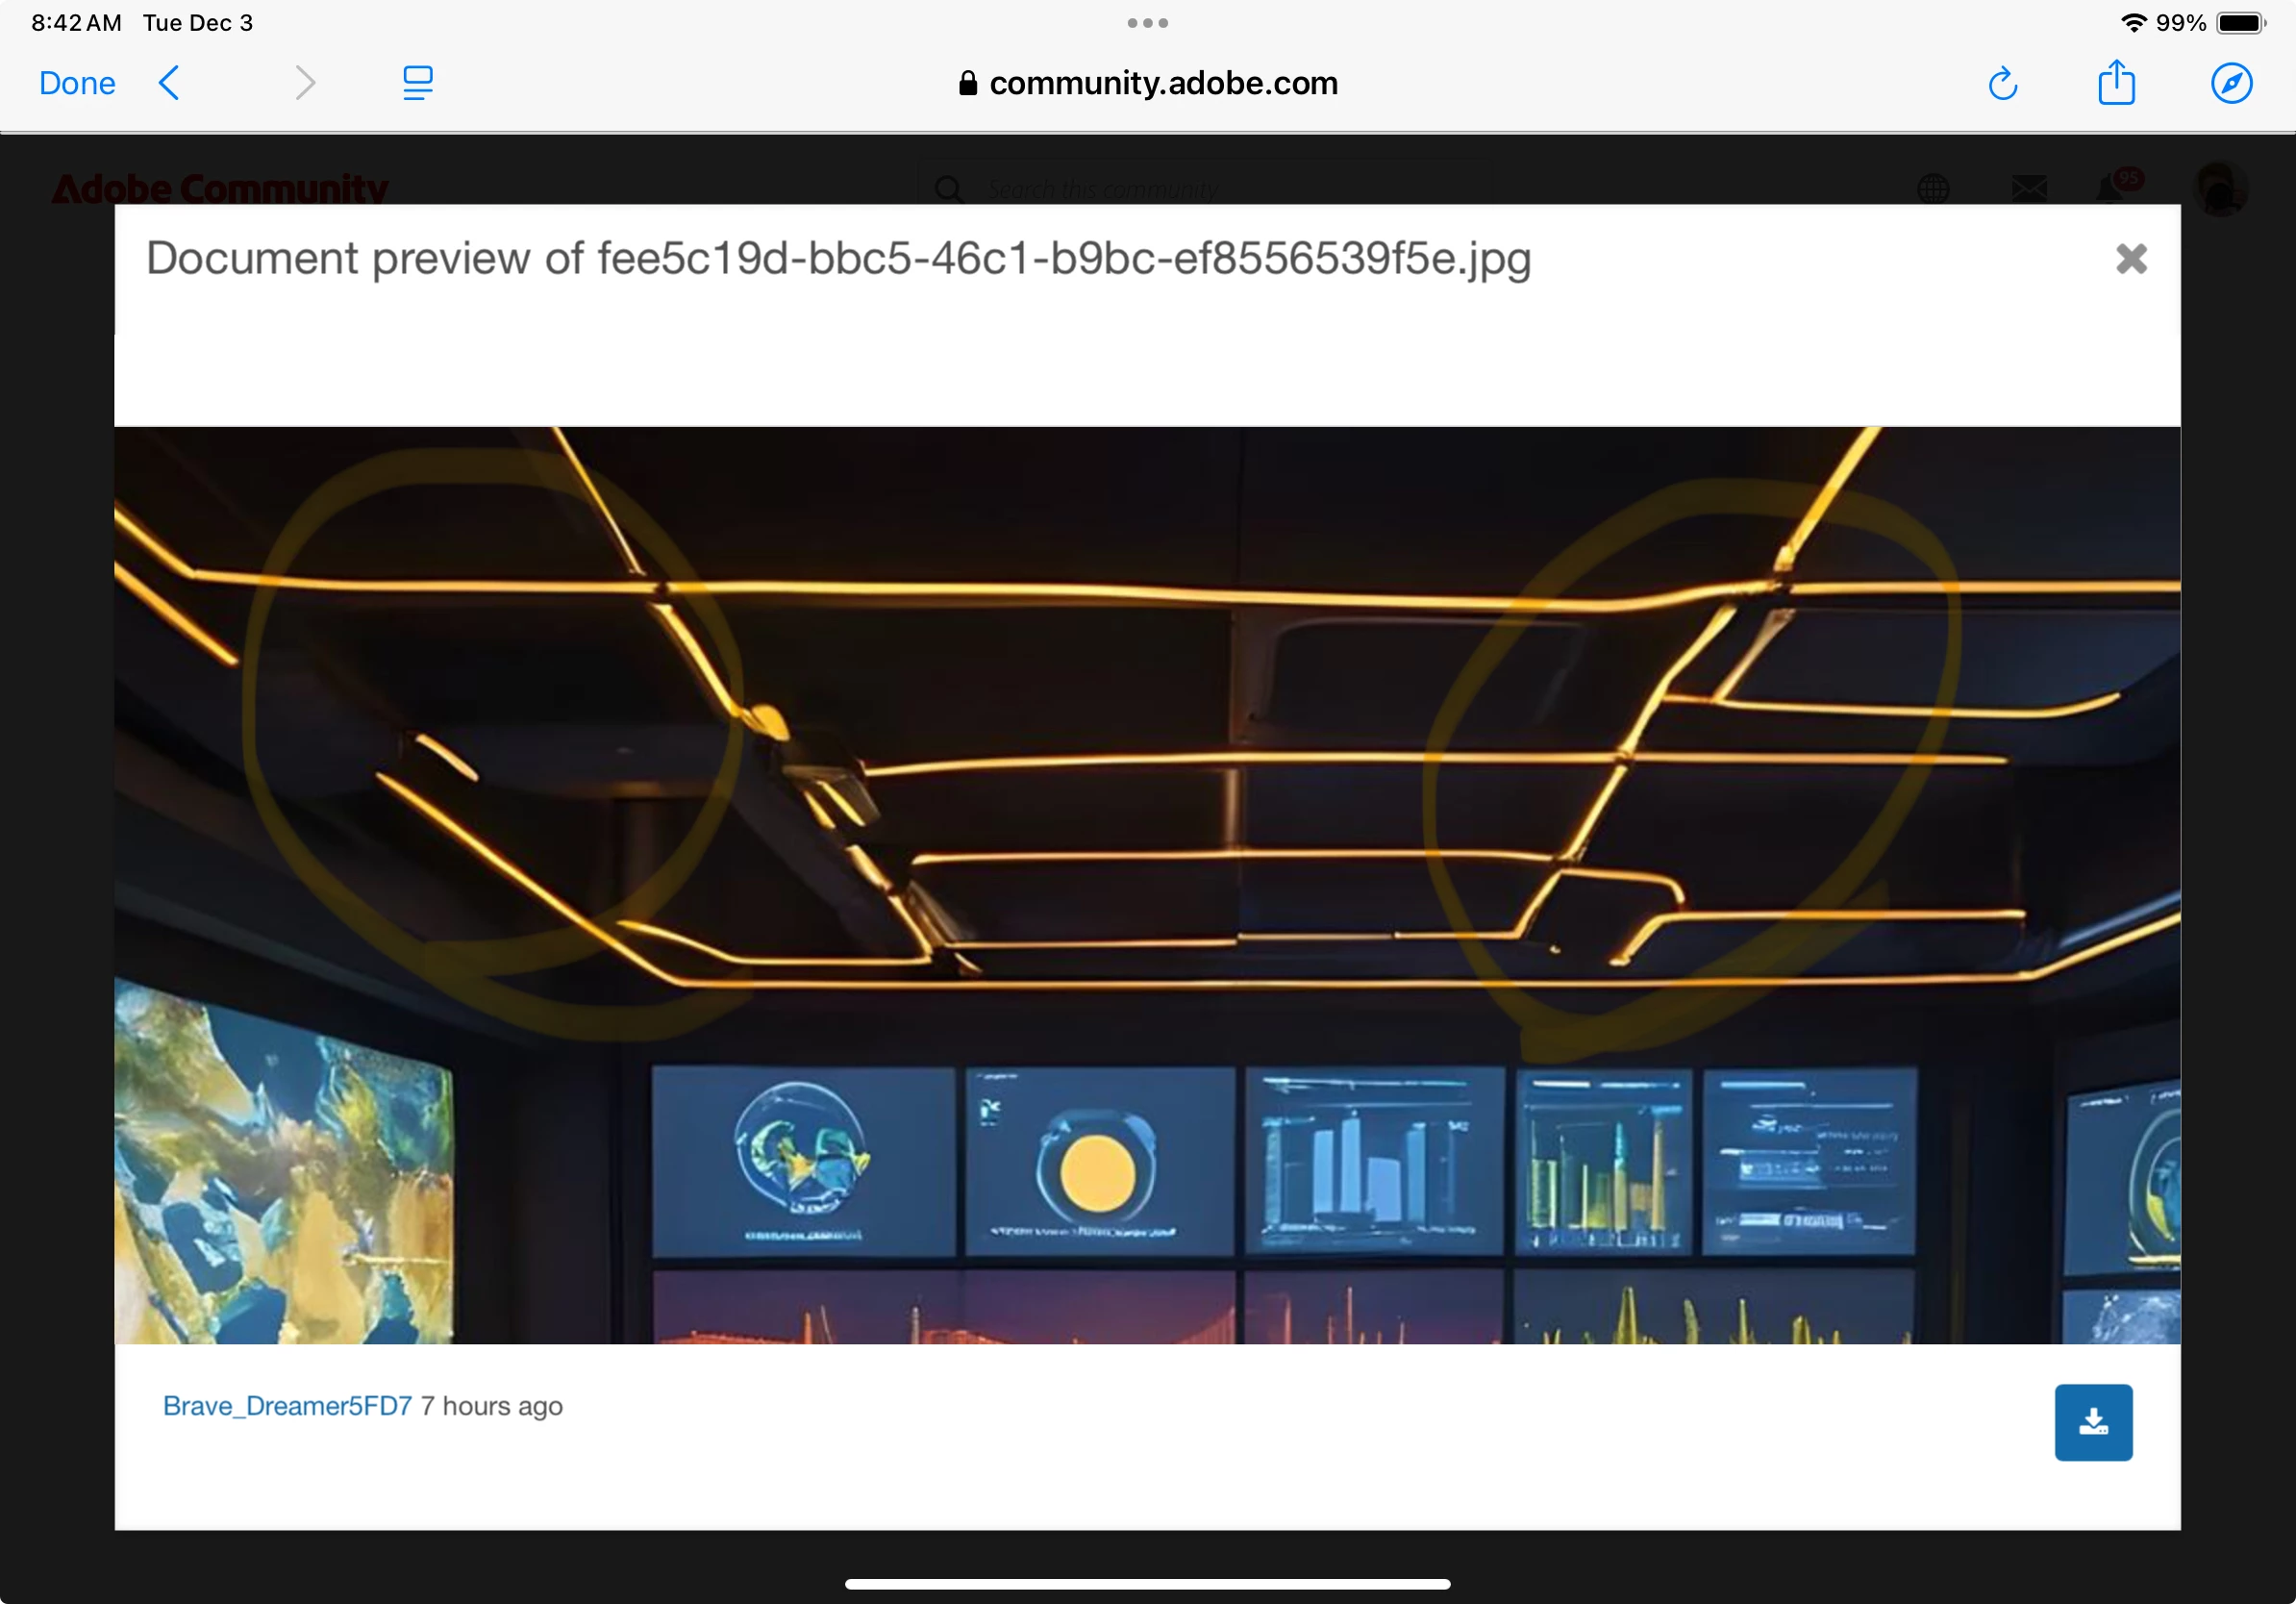Tap Done to close the browser
The width and height of the screenshot is (2296, 1604).
(x=77, y=83)
